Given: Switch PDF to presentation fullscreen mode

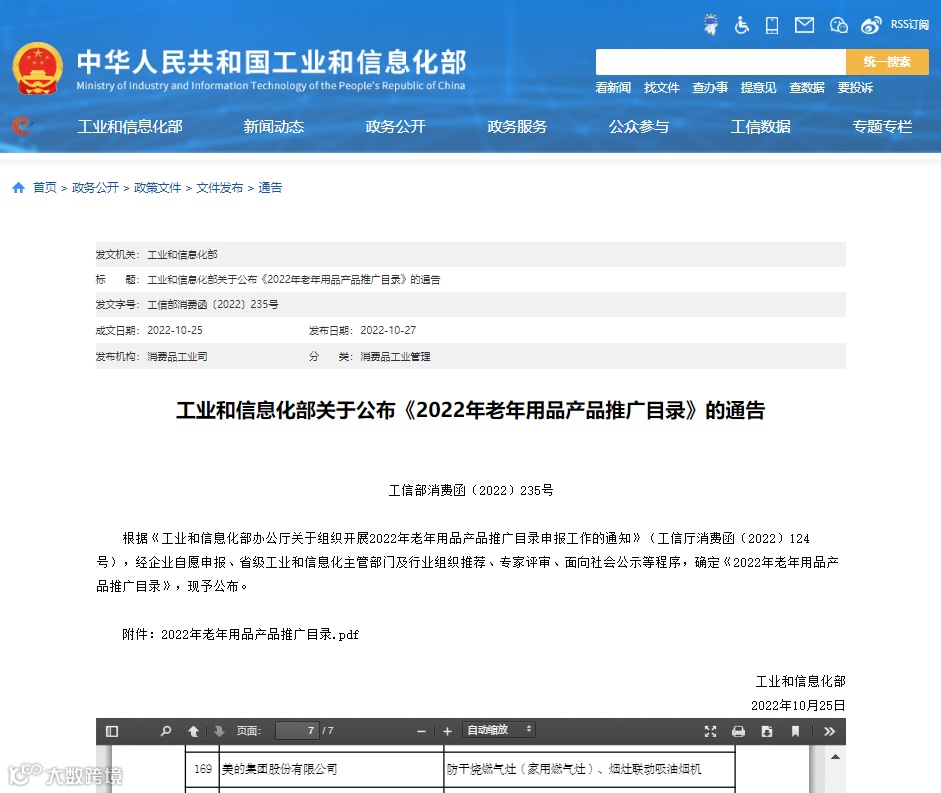Looking at the screenshot, I should [711, 731].
